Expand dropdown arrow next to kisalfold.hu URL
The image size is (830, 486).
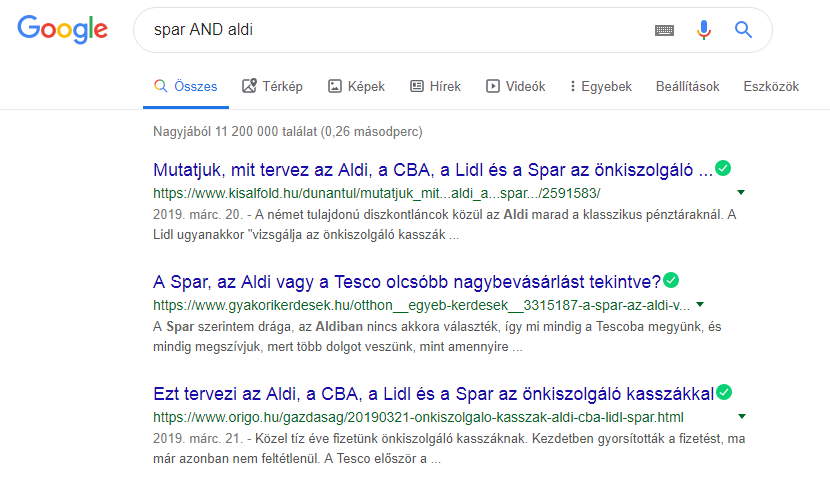coord(741,192)
